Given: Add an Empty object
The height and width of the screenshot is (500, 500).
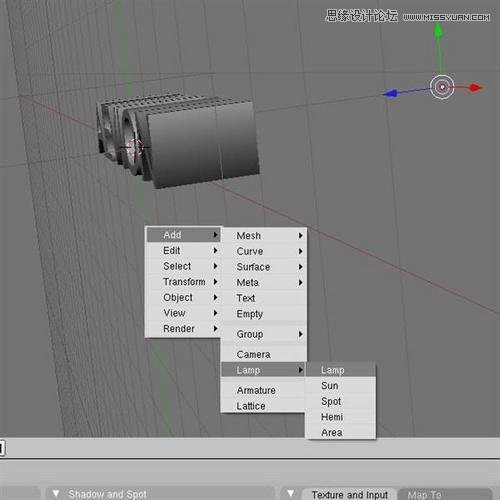Looking at the screenshot, I should [264, 314].
